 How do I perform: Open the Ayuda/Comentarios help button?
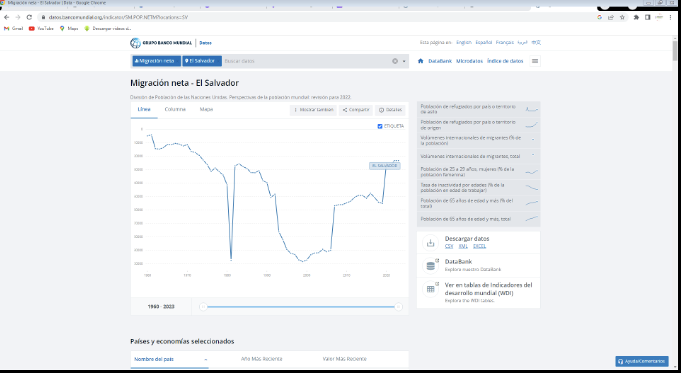(x=642, y=361)
